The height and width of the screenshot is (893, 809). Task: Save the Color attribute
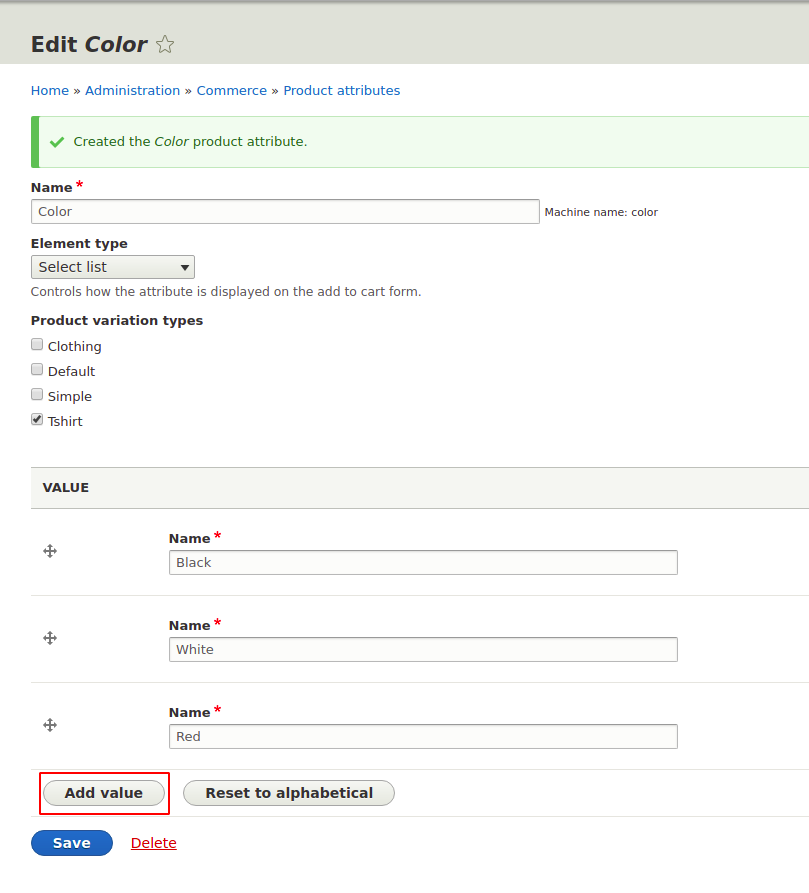(72, 843)
